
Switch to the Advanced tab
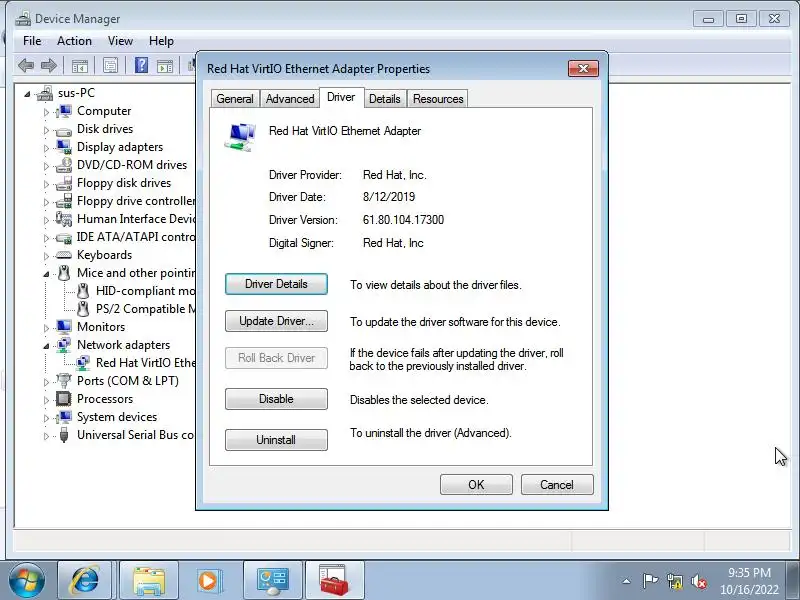290,98
